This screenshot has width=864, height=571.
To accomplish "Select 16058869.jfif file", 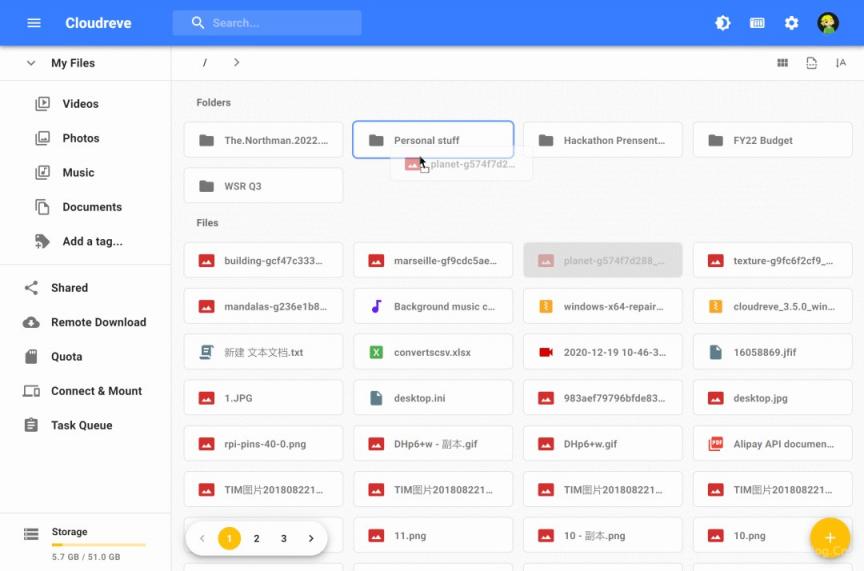I will 773,352.
